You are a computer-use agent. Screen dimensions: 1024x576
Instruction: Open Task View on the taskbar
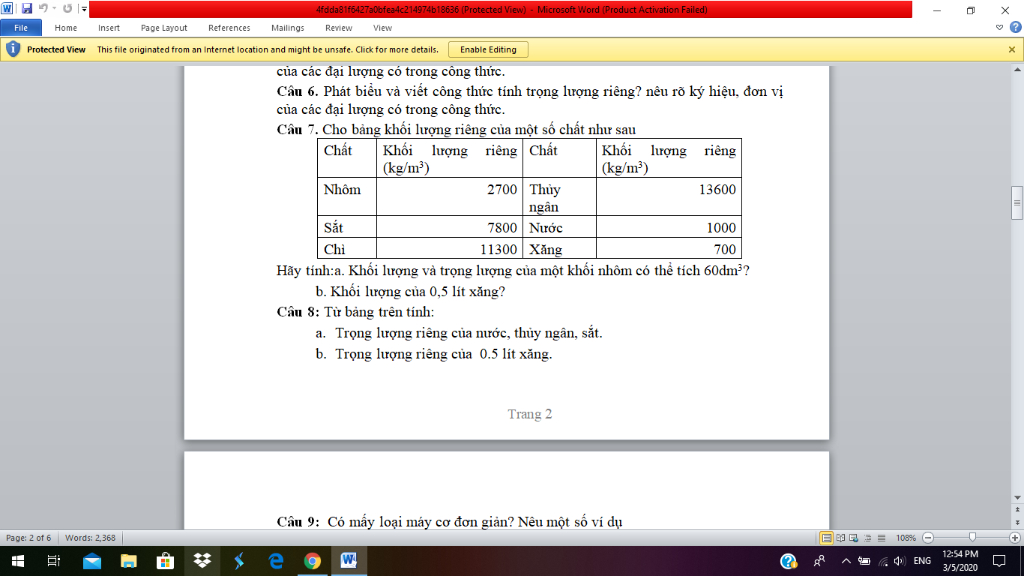point(54,561)
